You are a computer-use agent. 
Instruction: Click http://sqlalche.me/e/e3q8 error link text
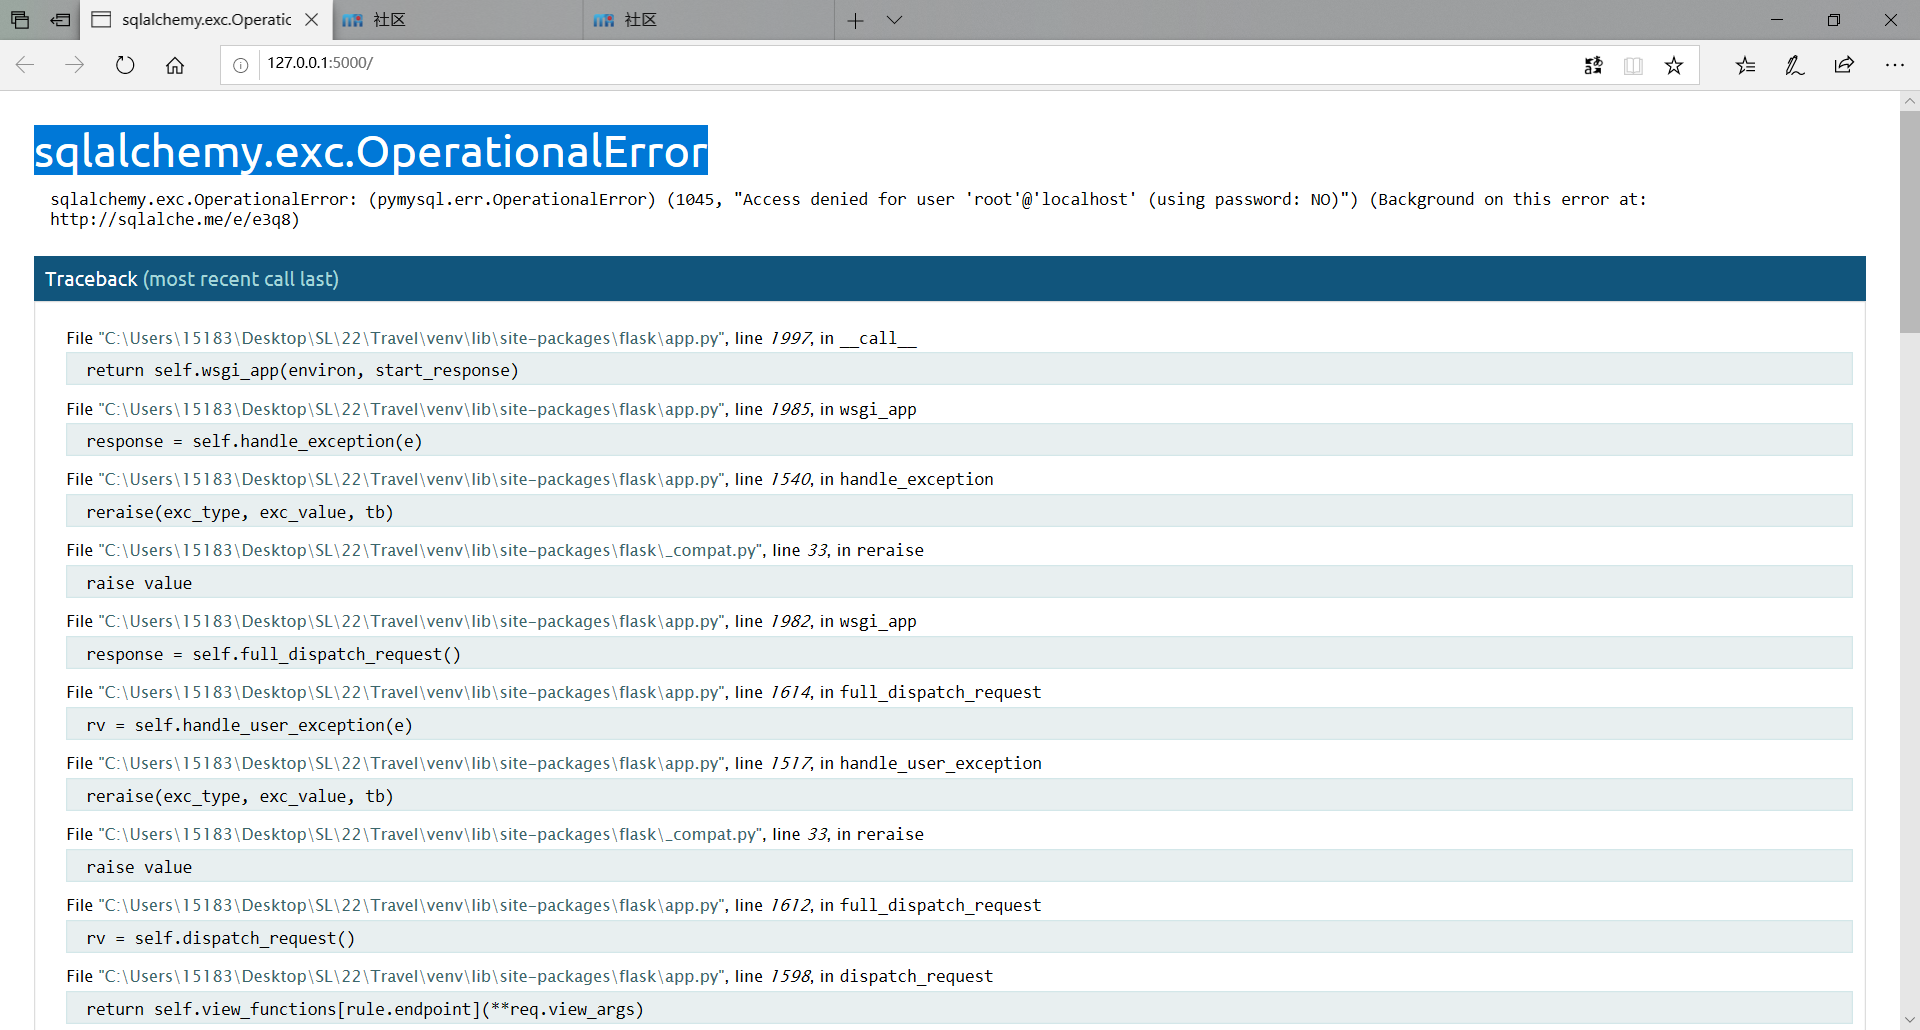[x=175, y=219]
